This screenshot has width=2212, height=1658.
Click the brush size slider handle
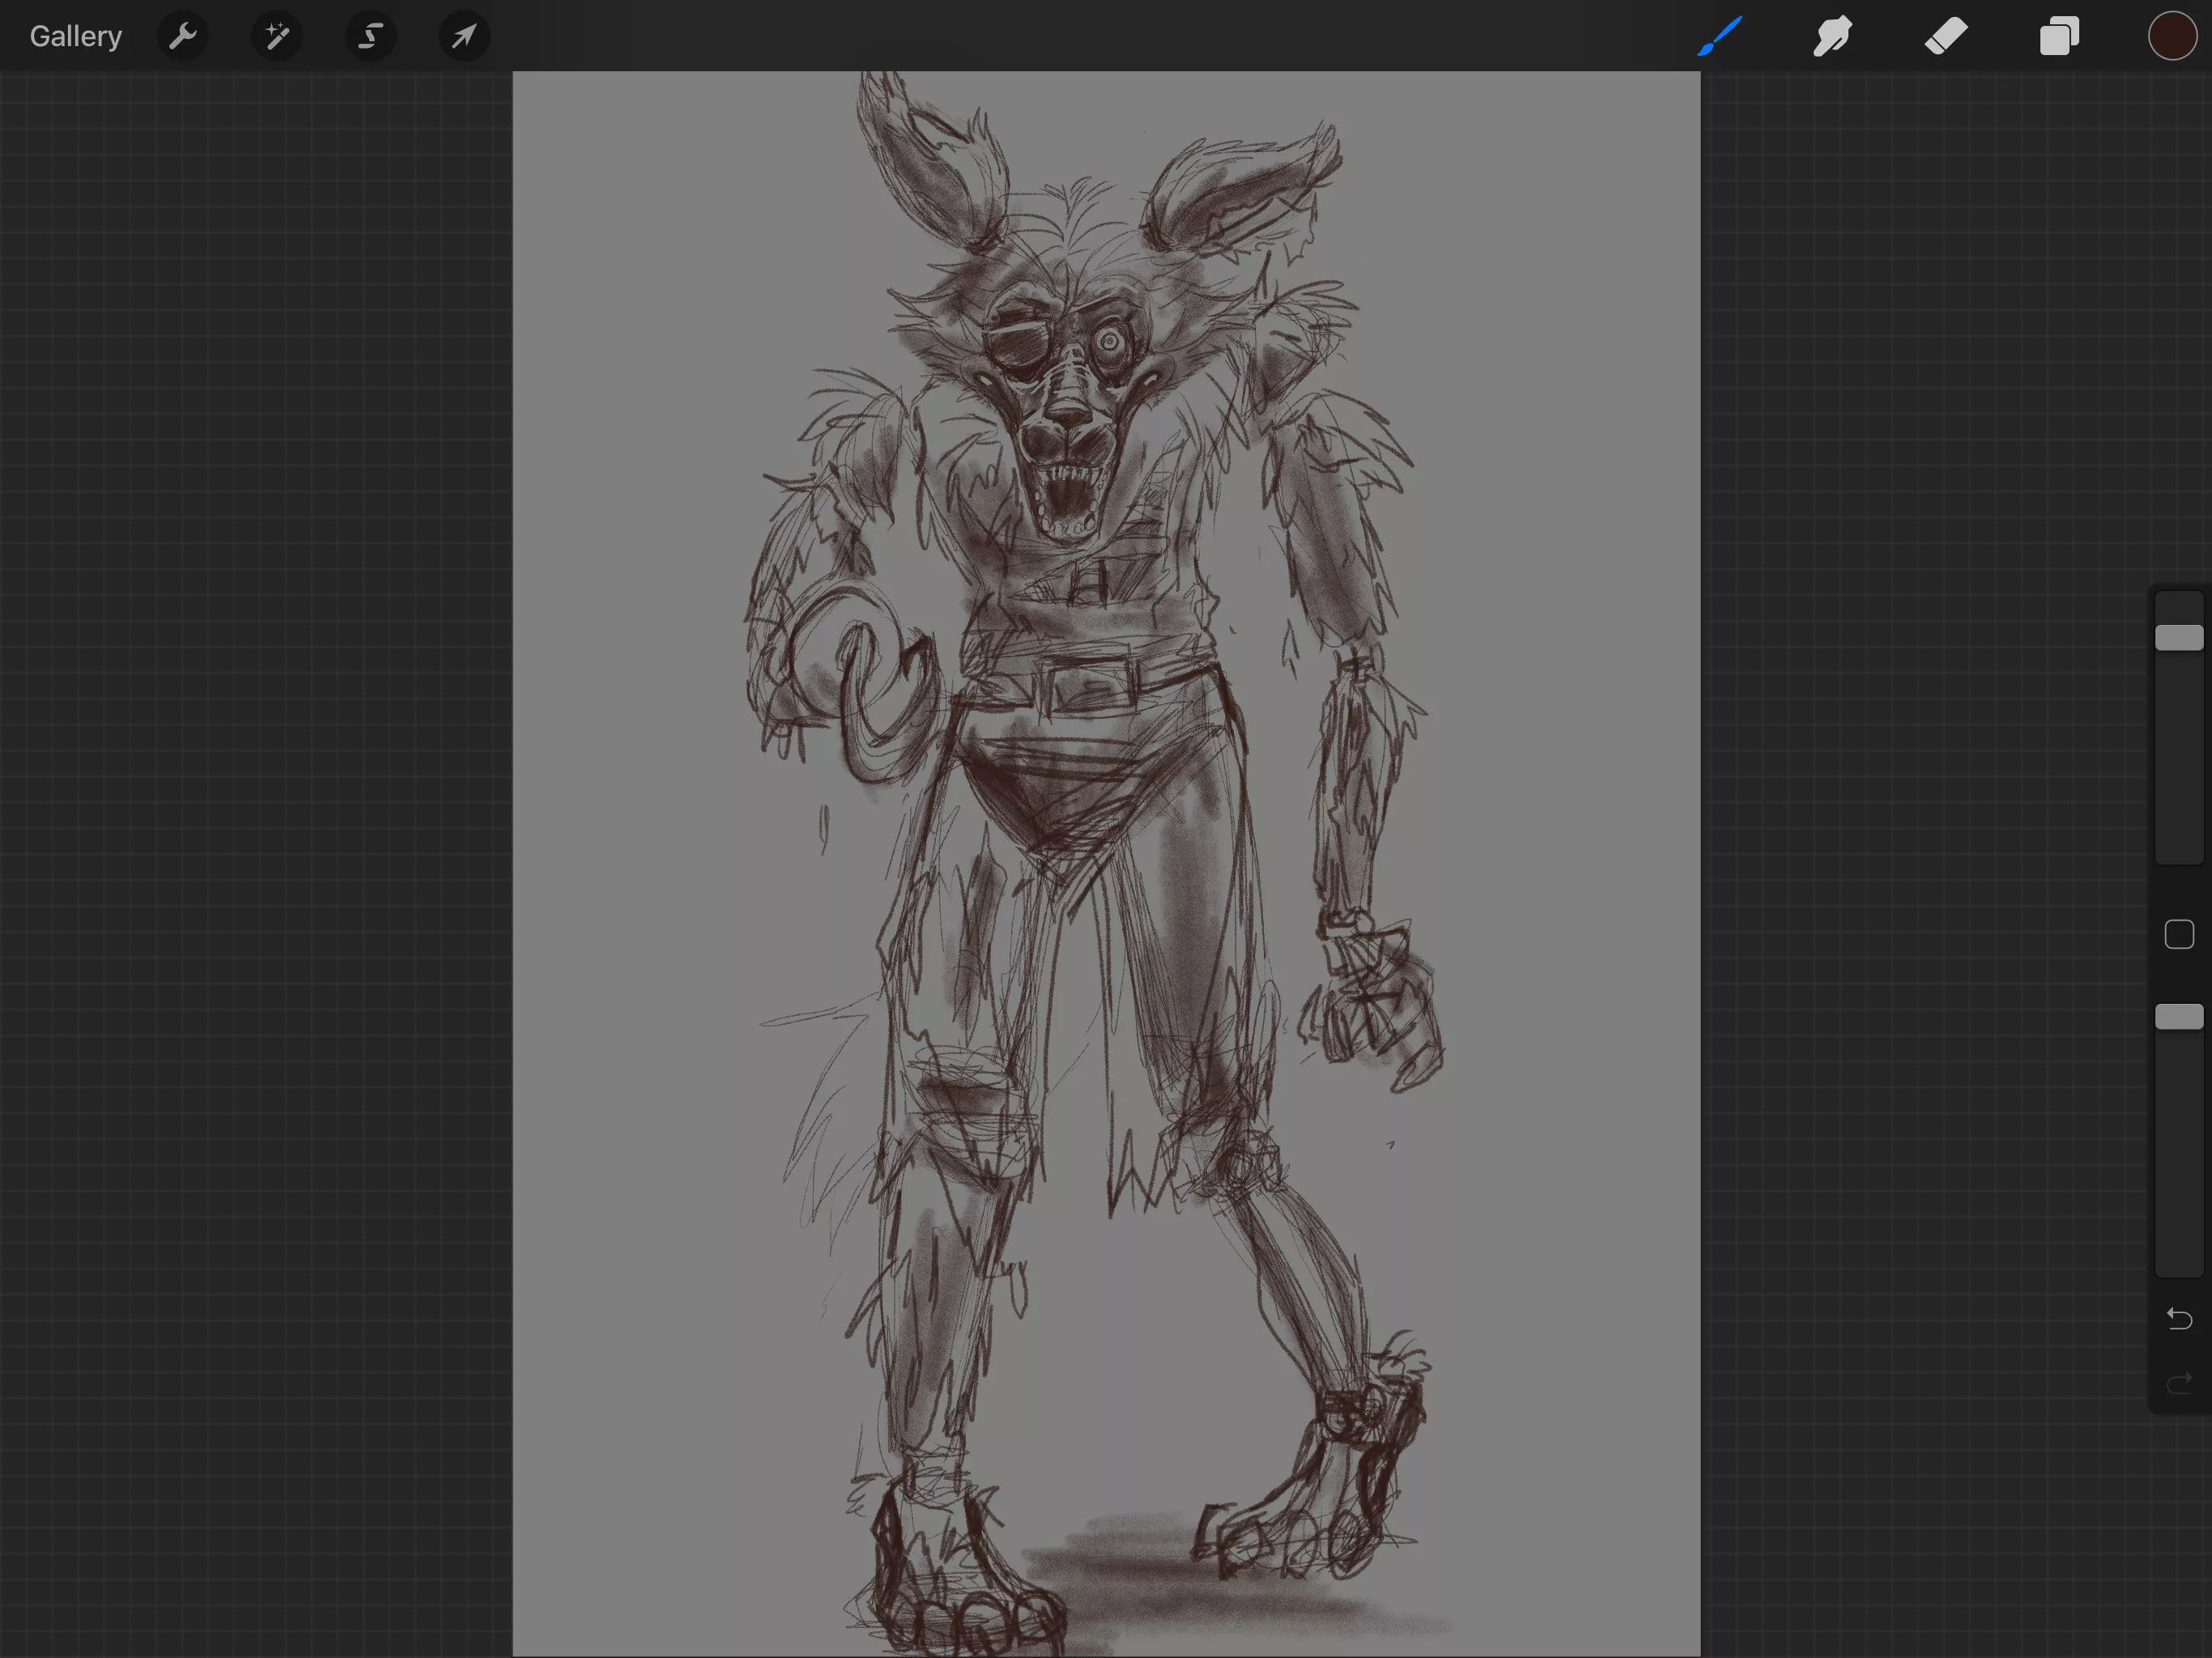[2179, 638]
